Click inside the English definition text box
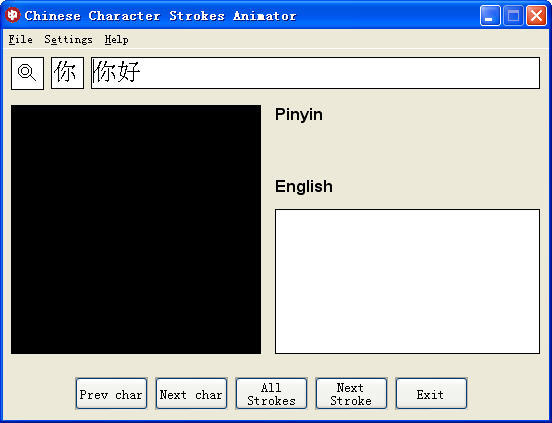This screenshot has height=423, width=552. point(407,282)
